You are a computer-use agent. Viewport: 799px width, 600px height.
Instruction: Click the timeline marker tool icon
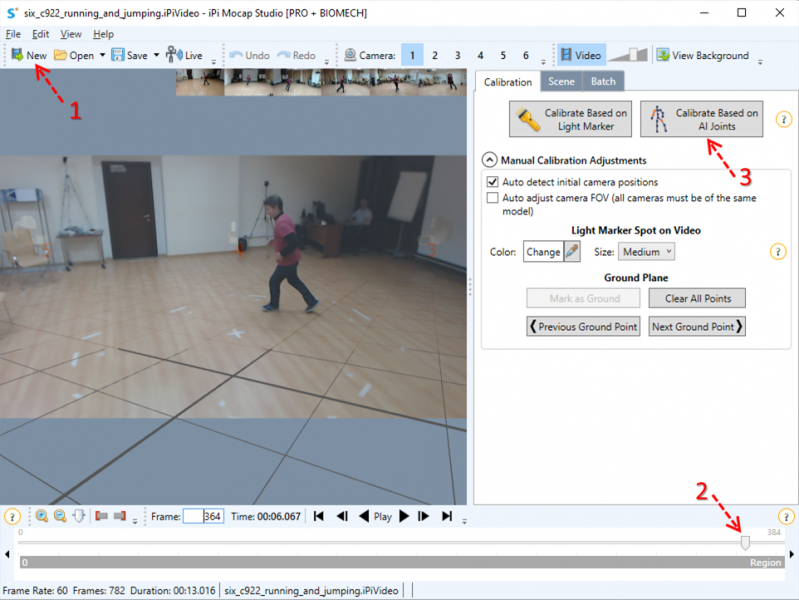click(79, 516)
